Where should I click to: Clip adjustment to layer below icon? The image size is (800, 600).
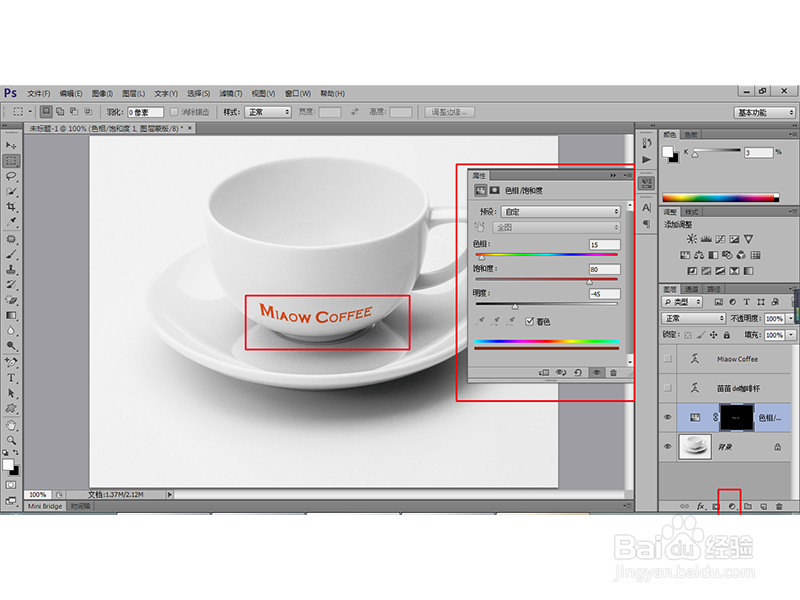[544, 372]
